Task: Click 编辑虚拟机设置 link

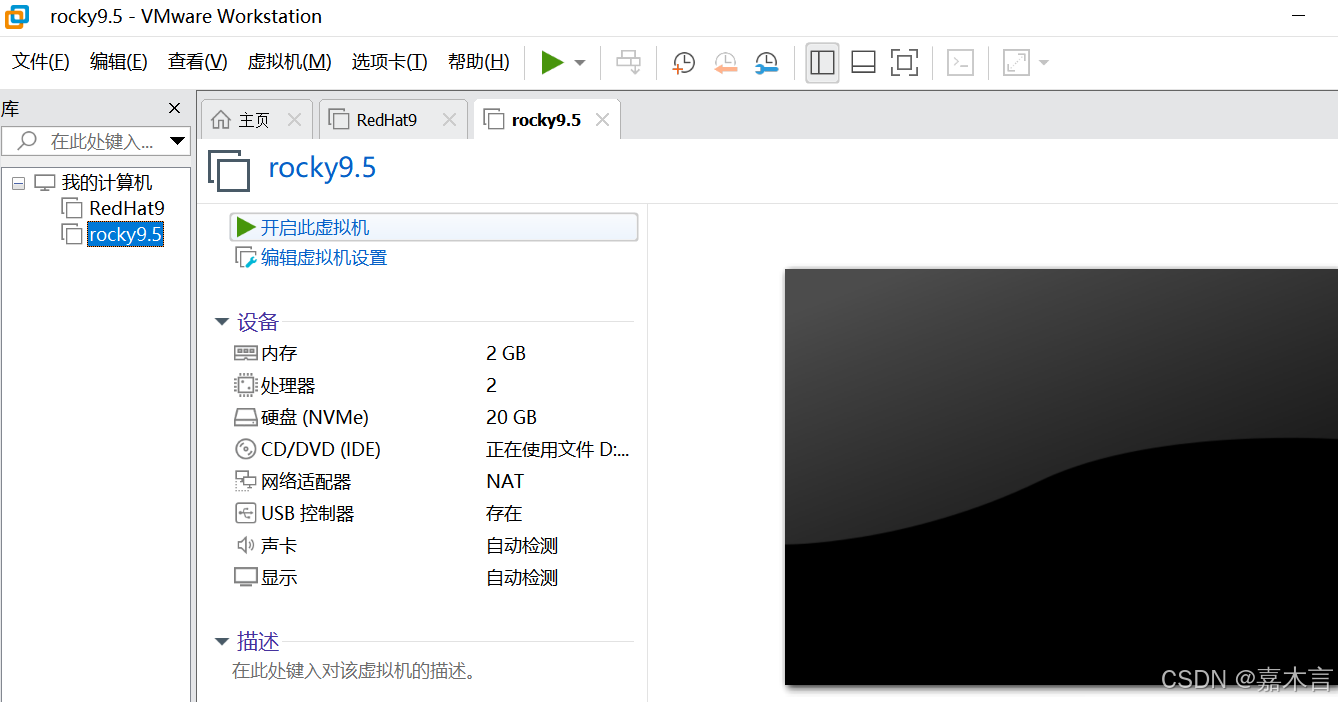Action: 324,258
